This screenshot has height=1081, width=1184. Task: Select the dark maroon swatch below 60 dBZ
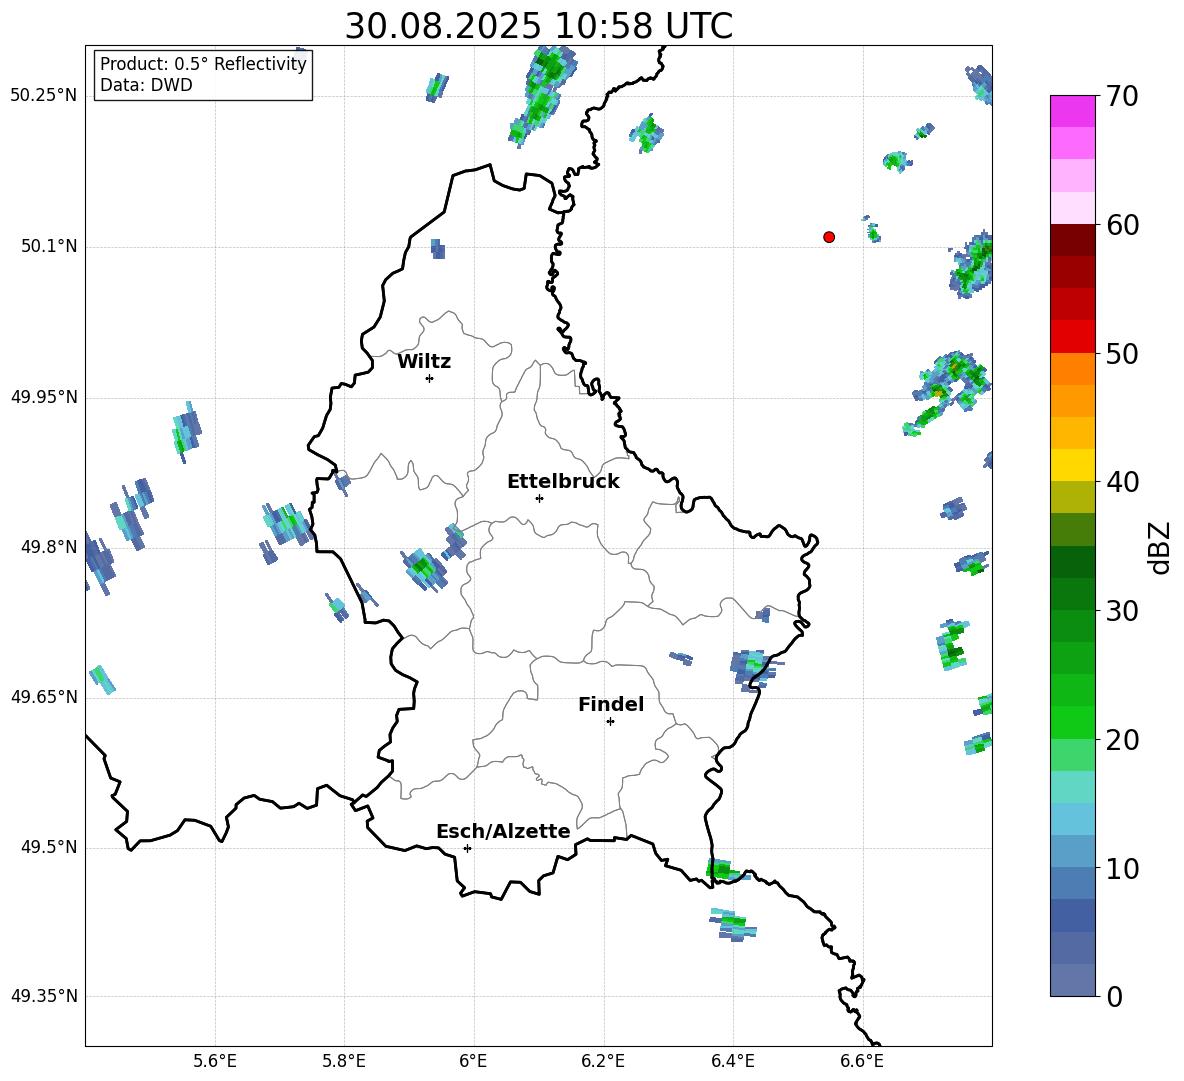1073,240
